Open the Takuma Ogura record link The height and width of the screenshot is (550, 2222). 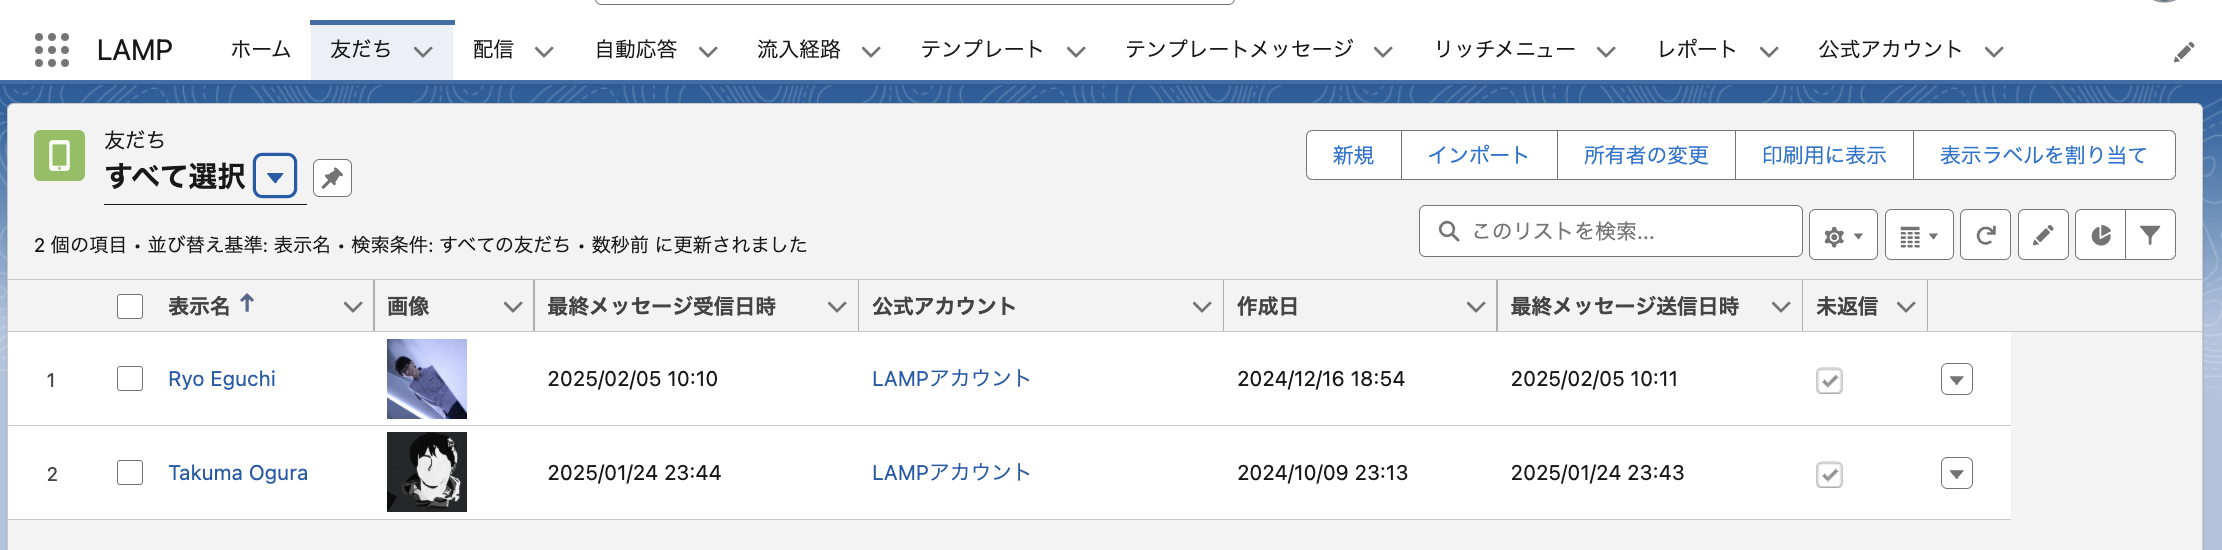(x=238, y=473)
